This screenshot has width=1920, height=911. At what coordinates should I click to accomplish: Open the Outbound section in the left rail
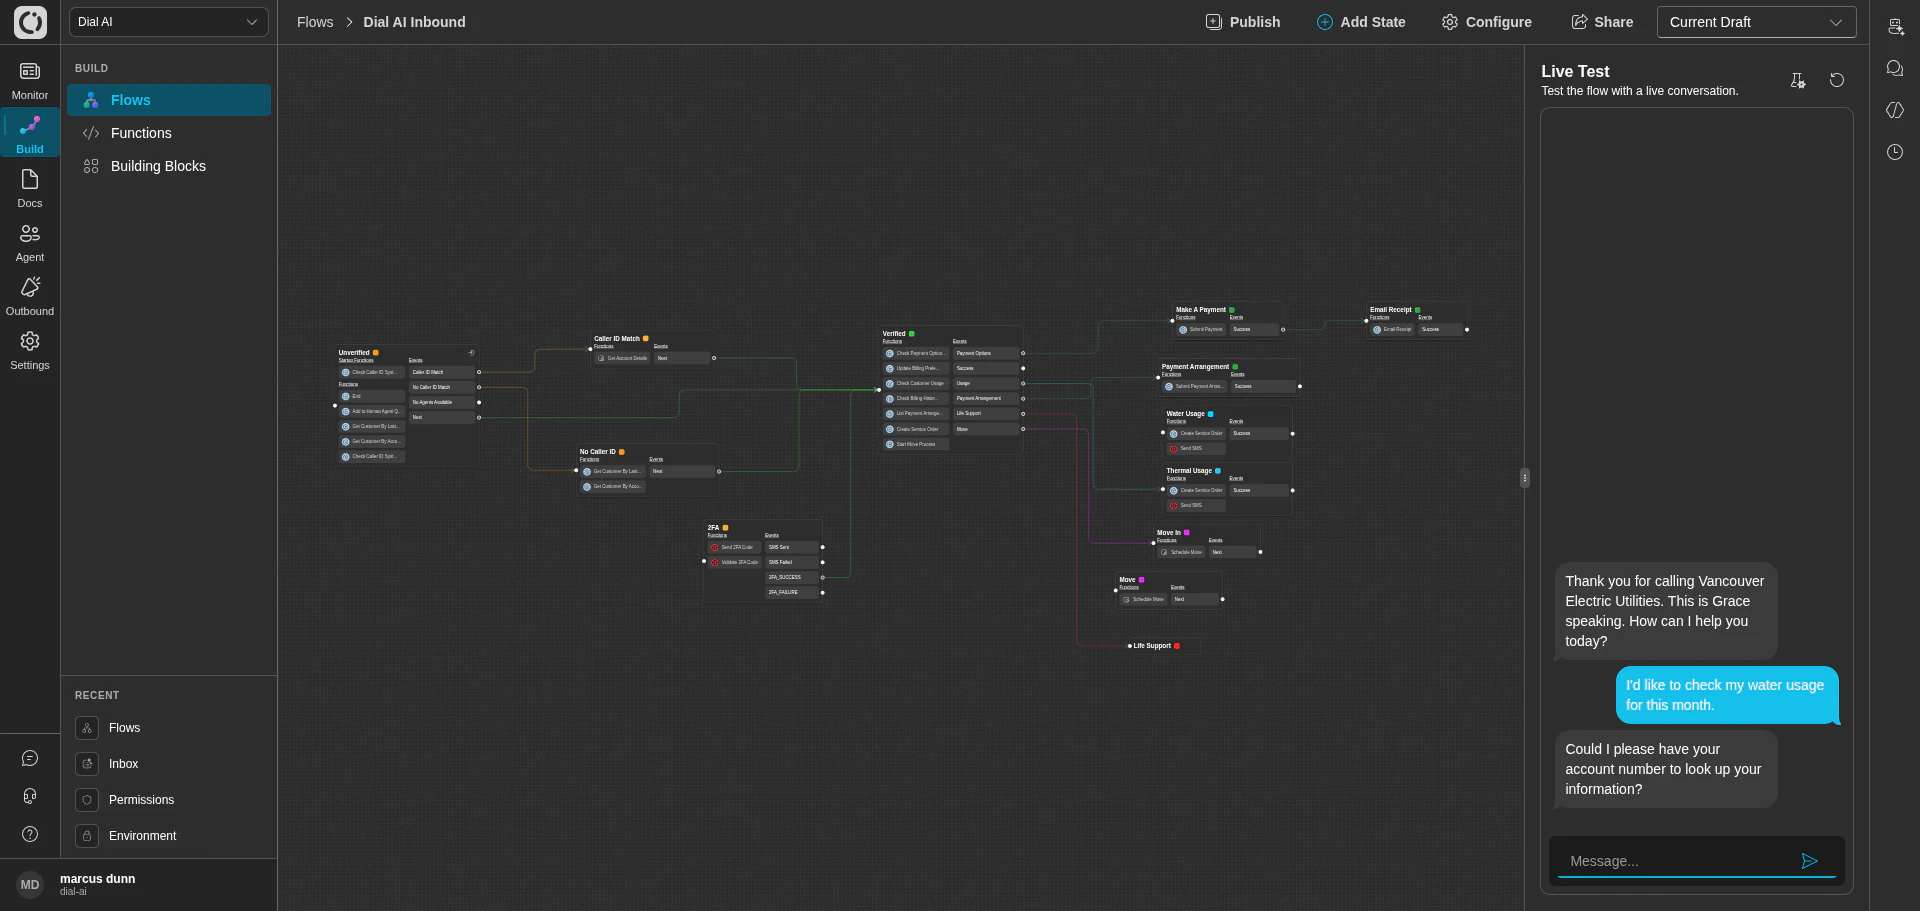(30, 297)
